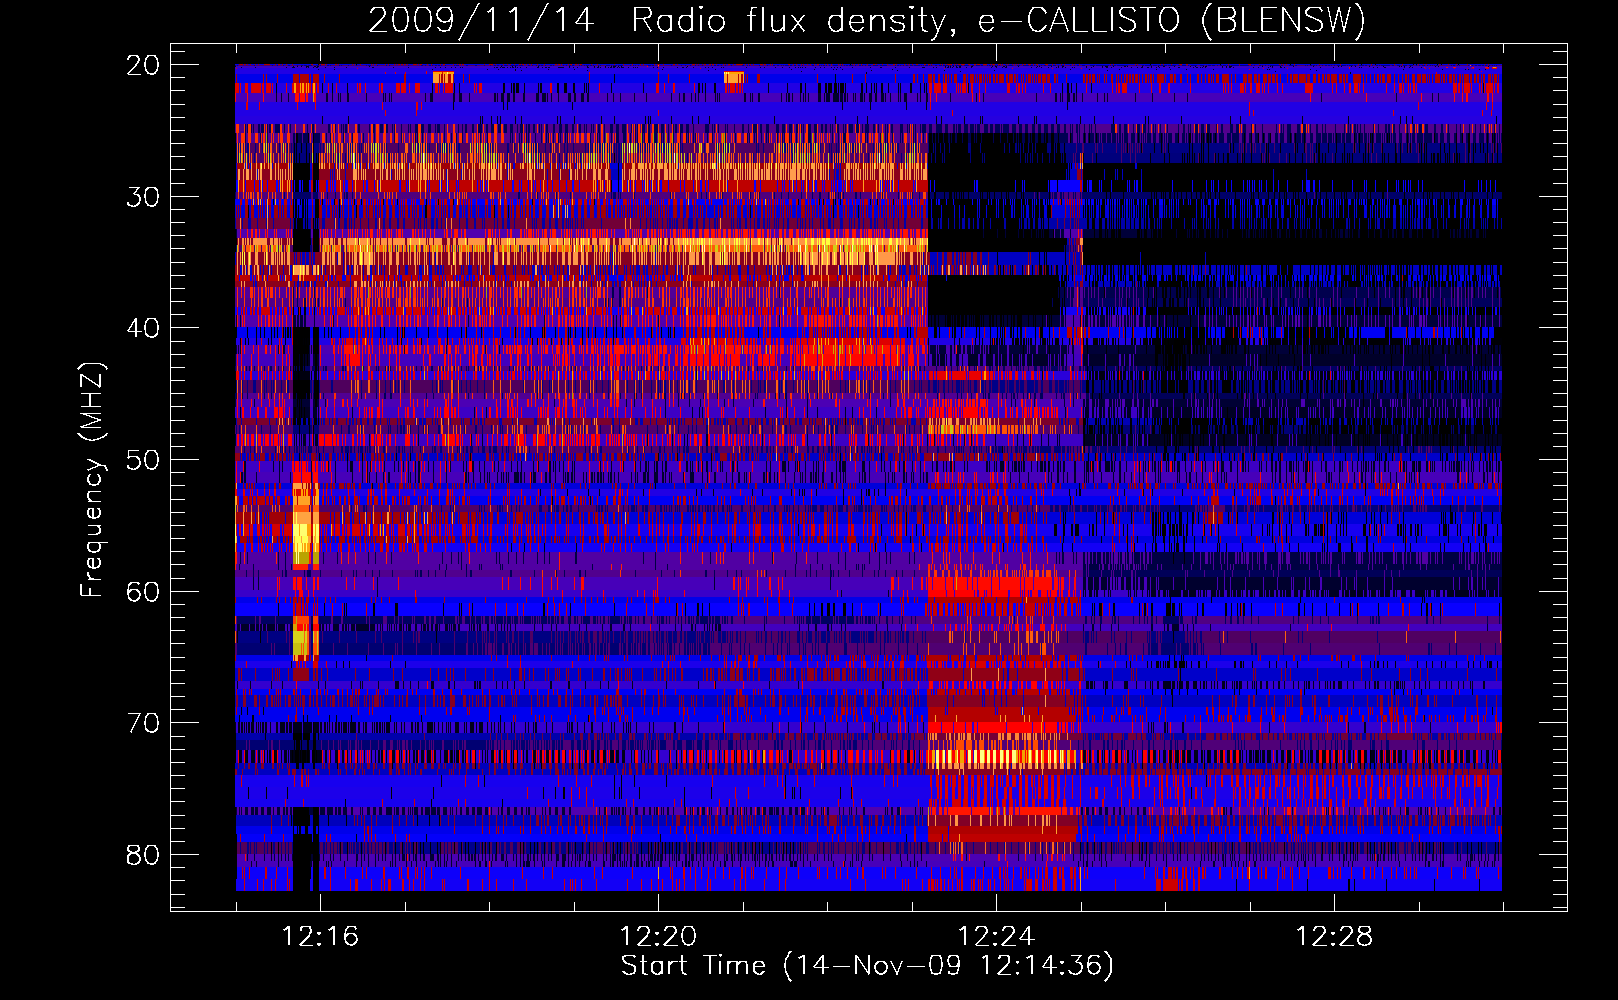Click the 50 MHz frequency tick label

click(x=144, y=460)
